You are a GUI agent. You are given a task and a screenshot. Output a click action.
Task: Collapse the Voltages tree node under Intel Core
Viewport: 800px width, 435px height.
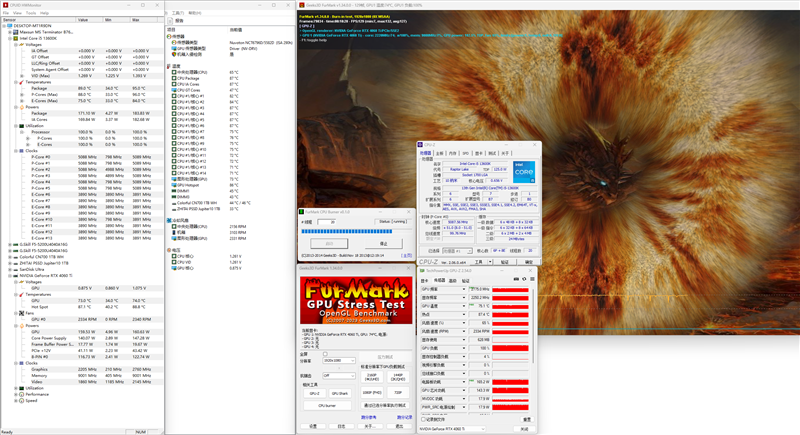16,45
